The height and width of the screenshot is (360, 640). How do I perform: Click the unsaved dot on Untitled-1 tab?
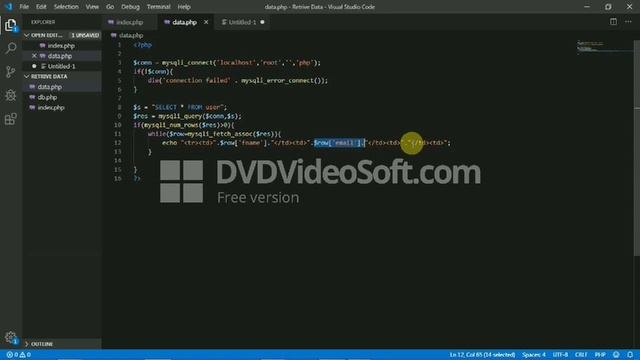pyautogui.click(x=262, y=22)
